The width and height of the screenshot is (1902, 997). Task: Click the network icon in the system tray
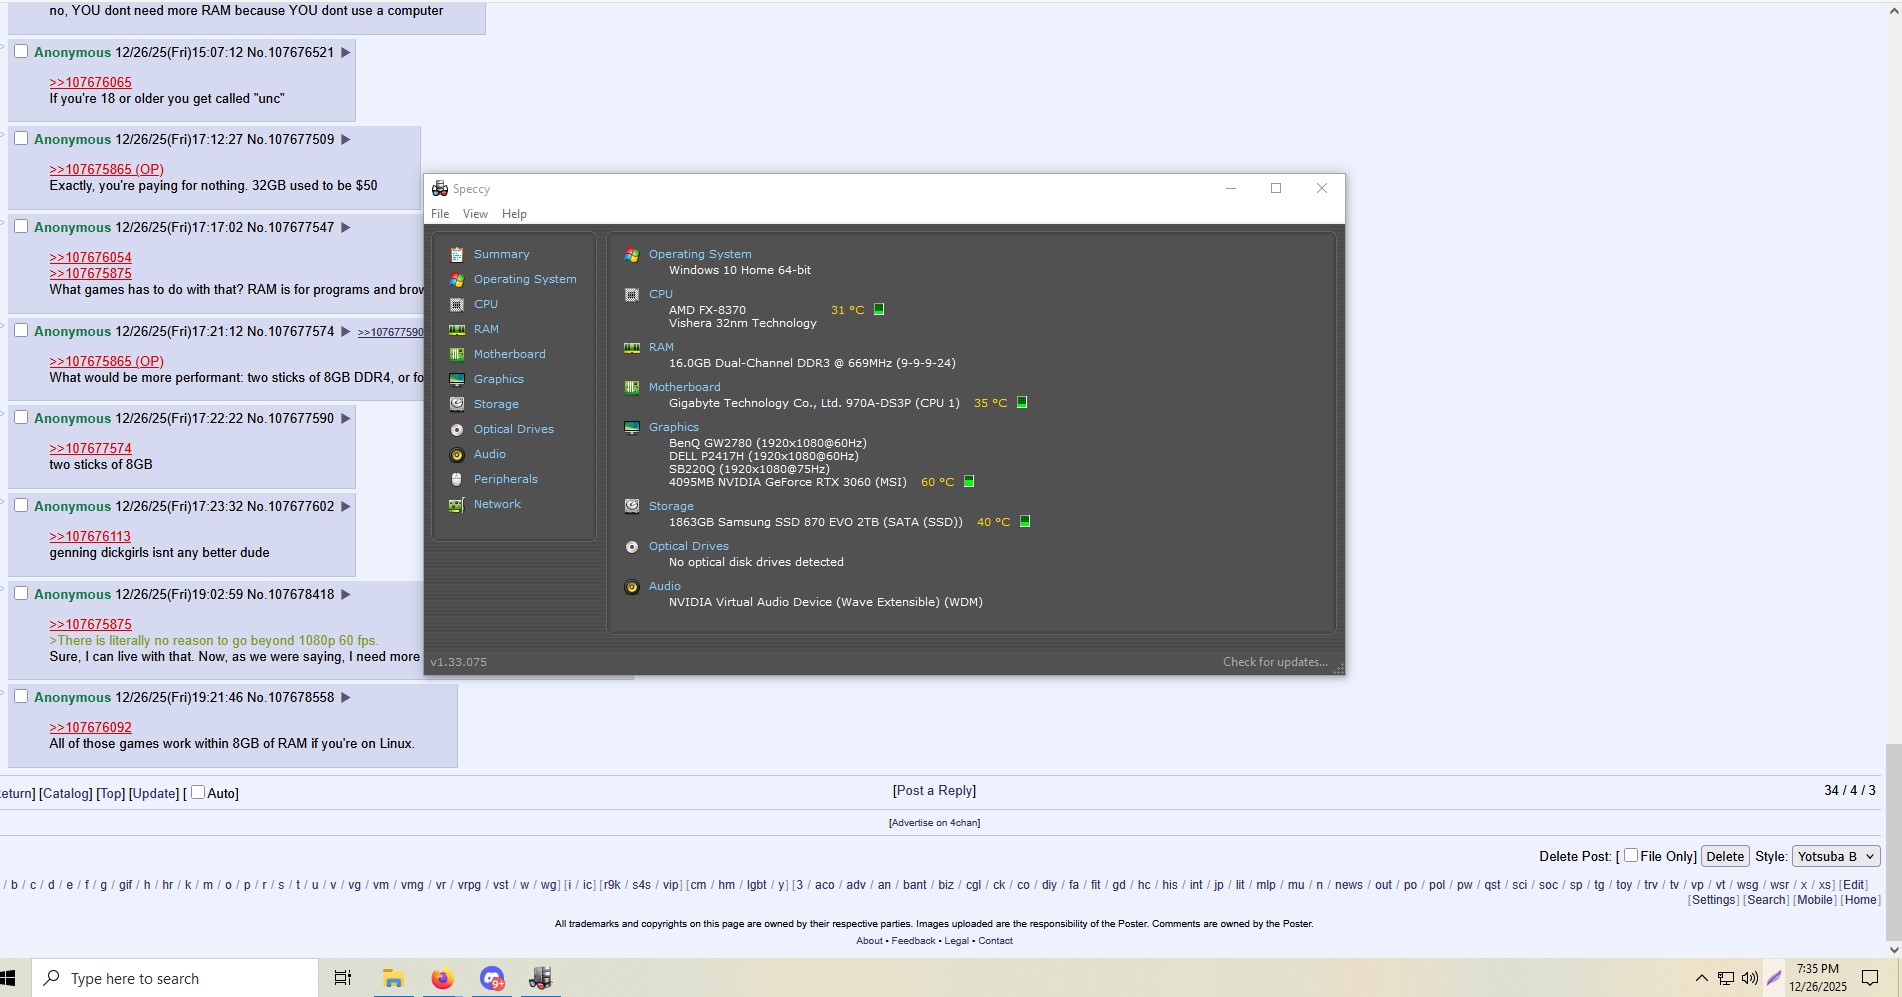point(1726,978)
